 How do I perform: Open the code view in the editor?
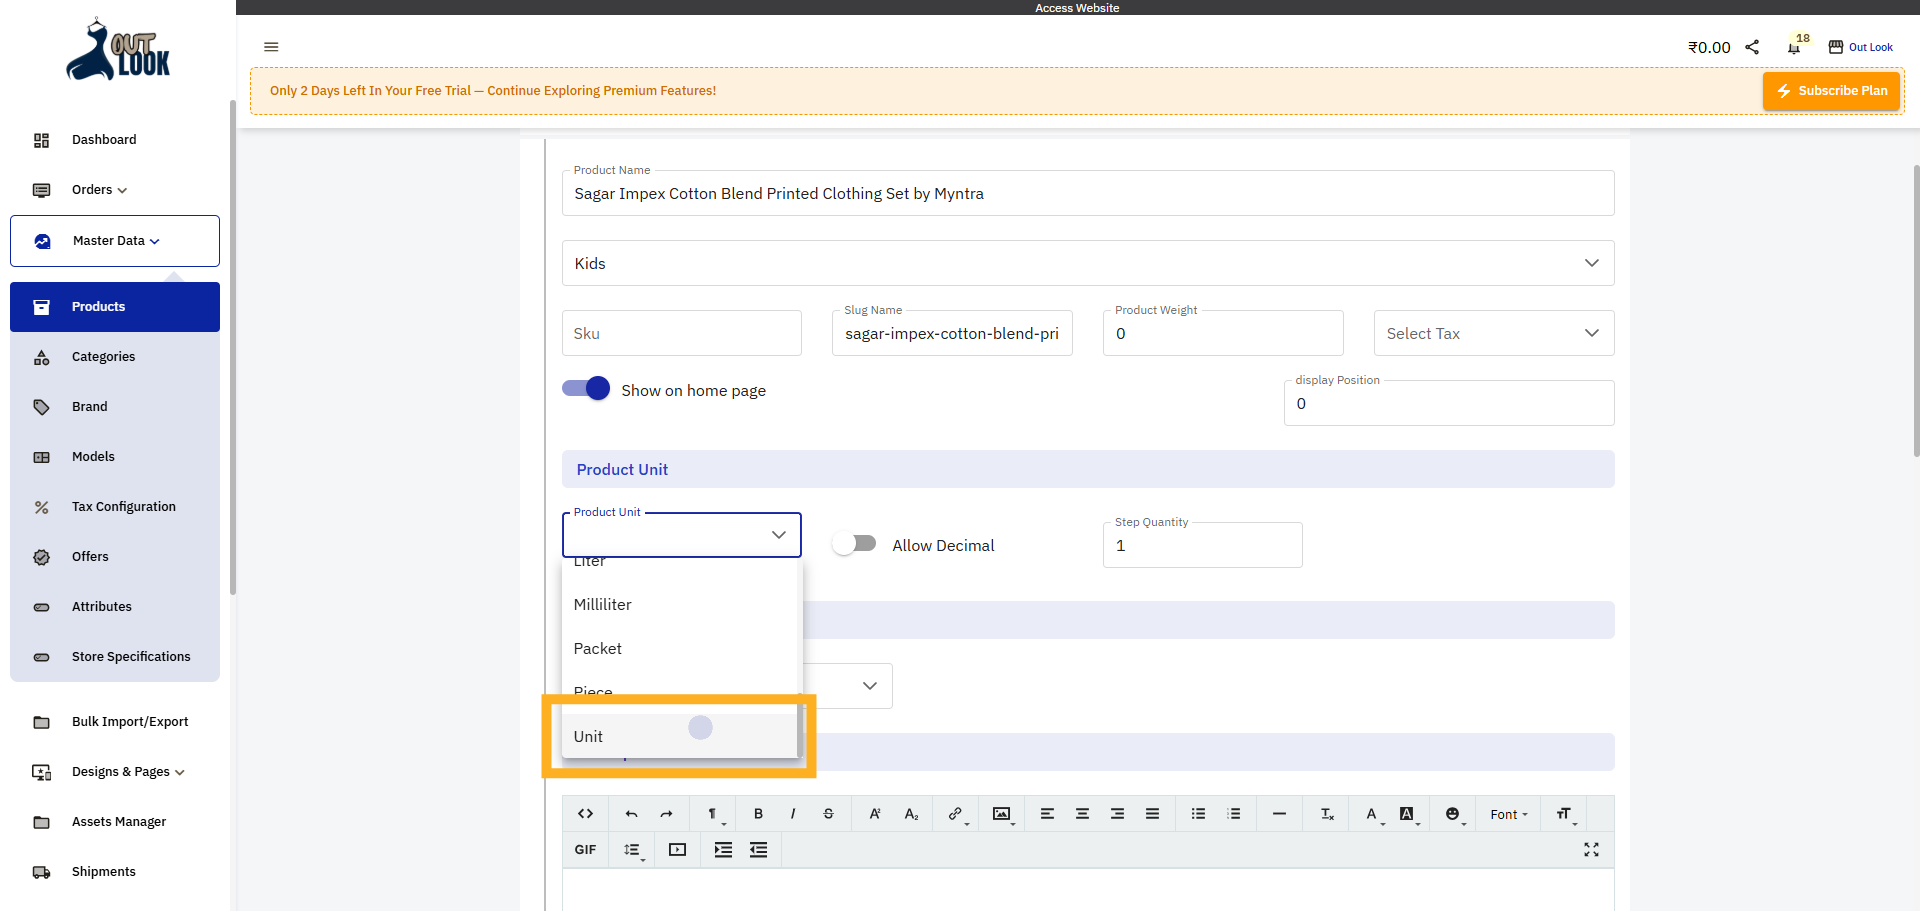pyautogui.click(x=586, y=814)
